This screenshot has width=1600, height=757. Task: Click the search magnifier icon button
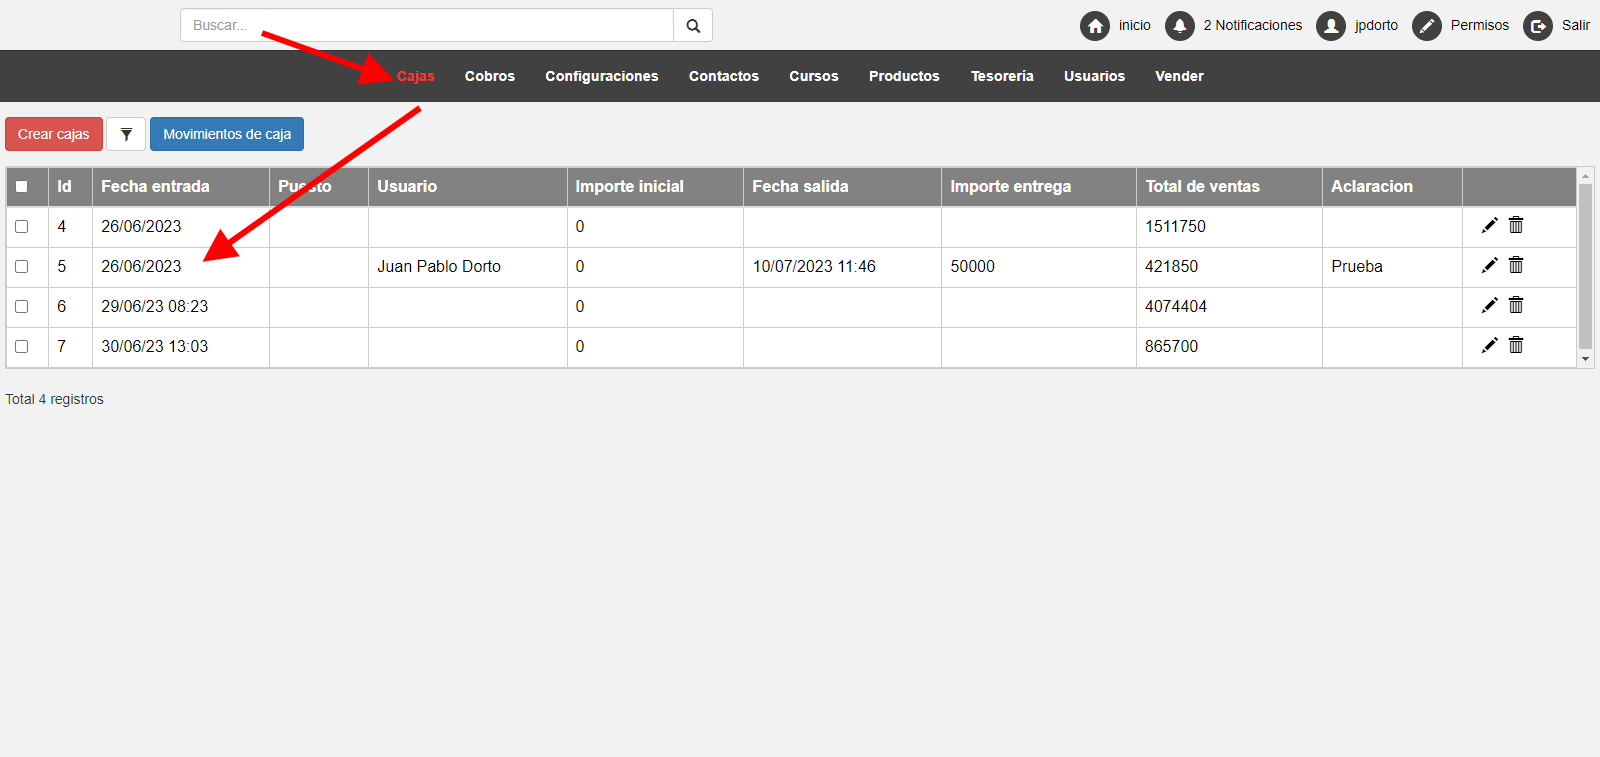tap(693, 26)
